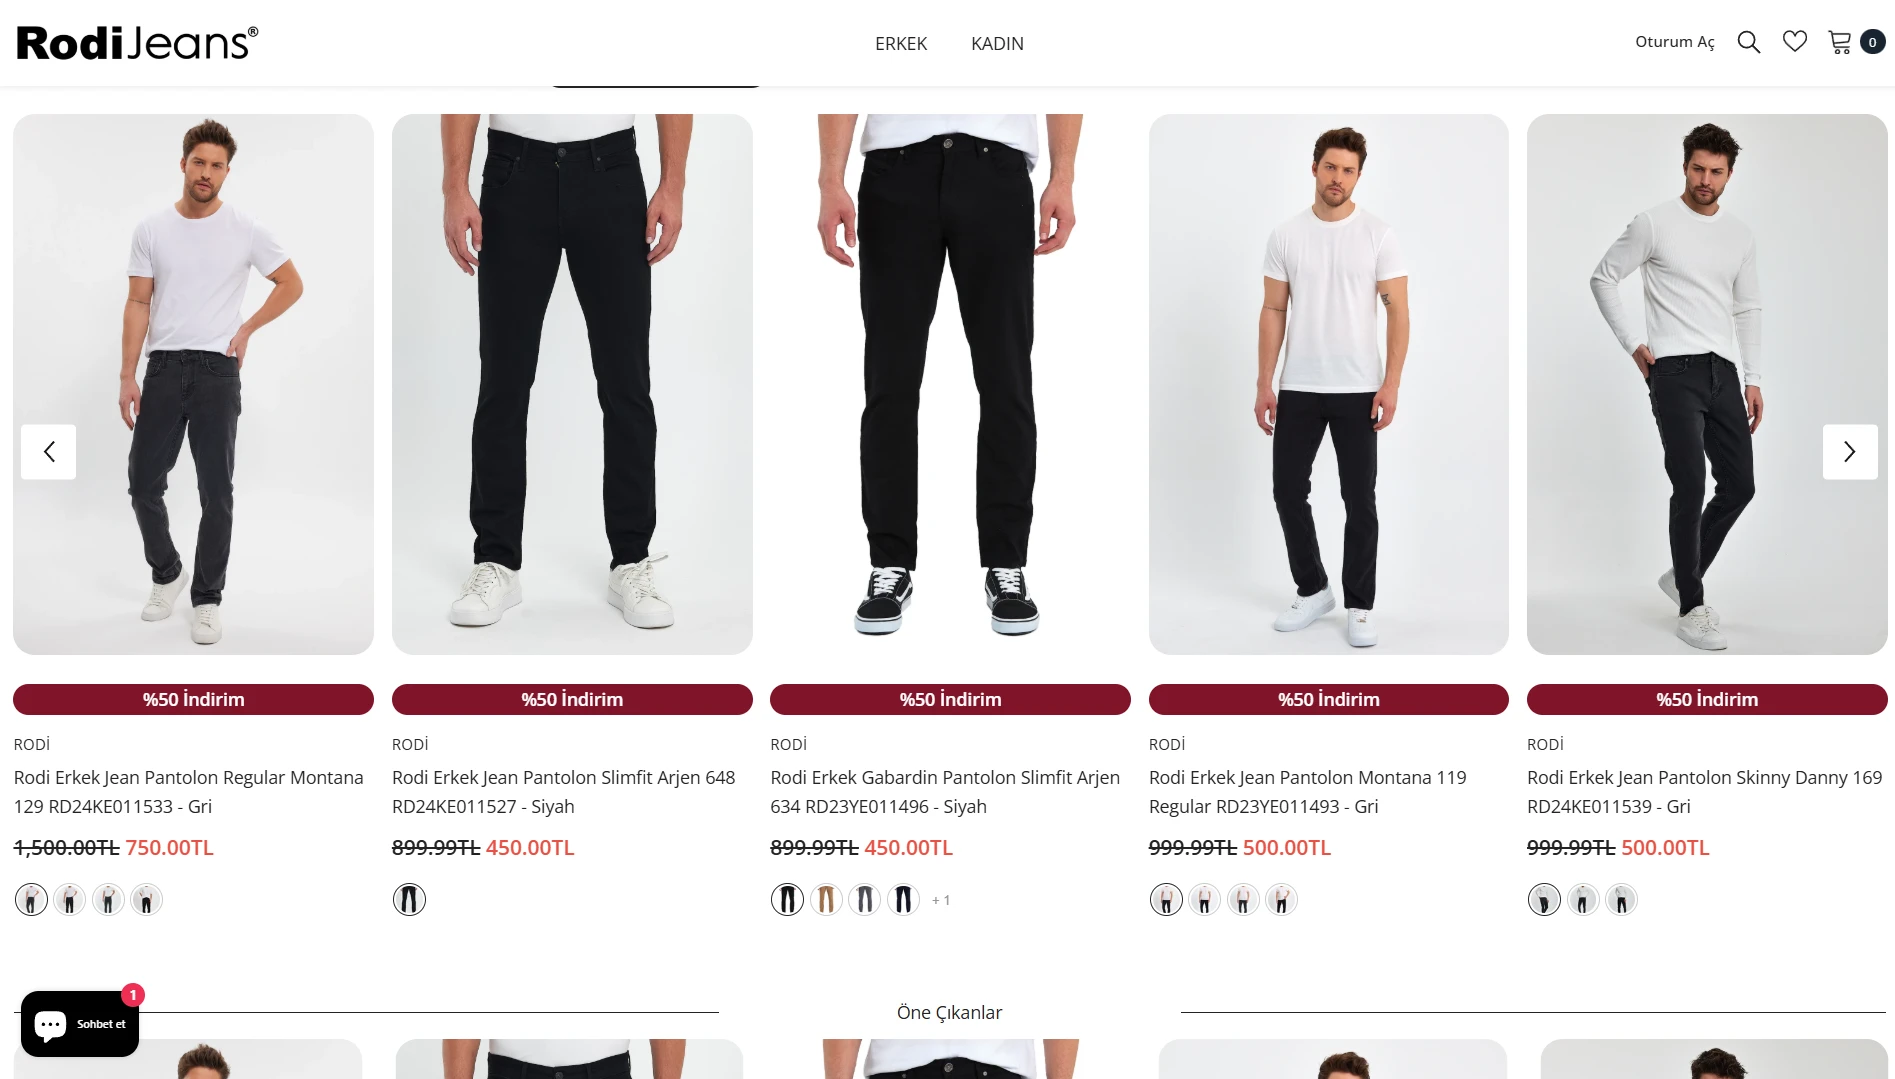Image resolution: width=1895 pixels, height=1079 pixels.
Task: Open the shopping cart icon
Action: 1840,42
